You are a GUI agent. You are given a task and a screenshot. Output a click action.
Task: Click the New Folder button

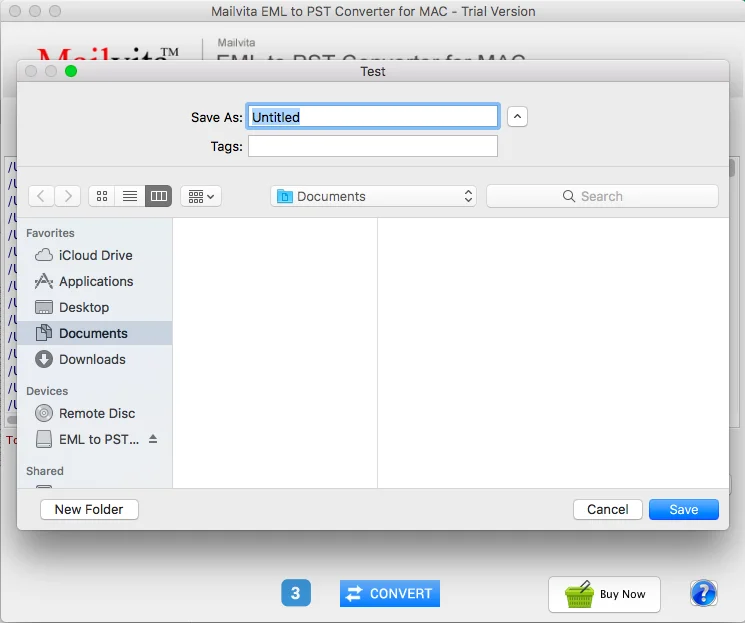tap(89, 509)
